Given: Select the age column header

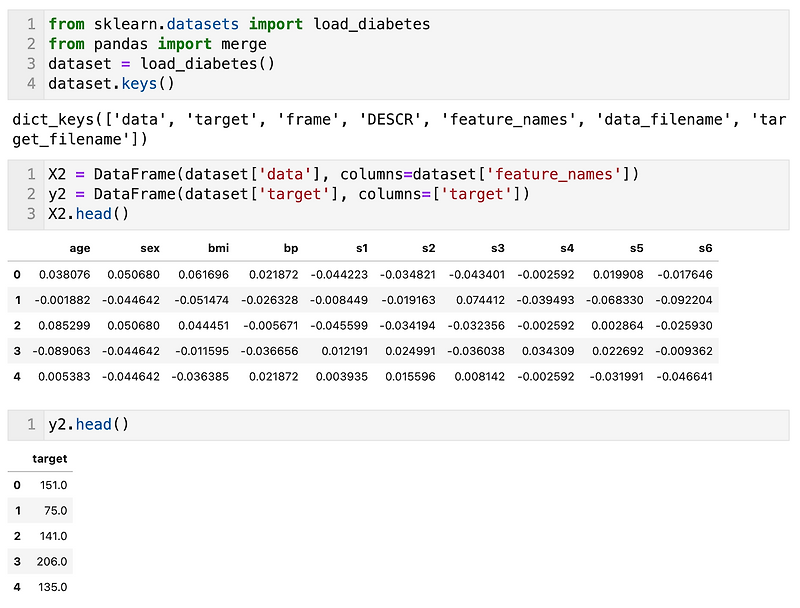Looking at the screenshot, I should [x=79, y=248].
